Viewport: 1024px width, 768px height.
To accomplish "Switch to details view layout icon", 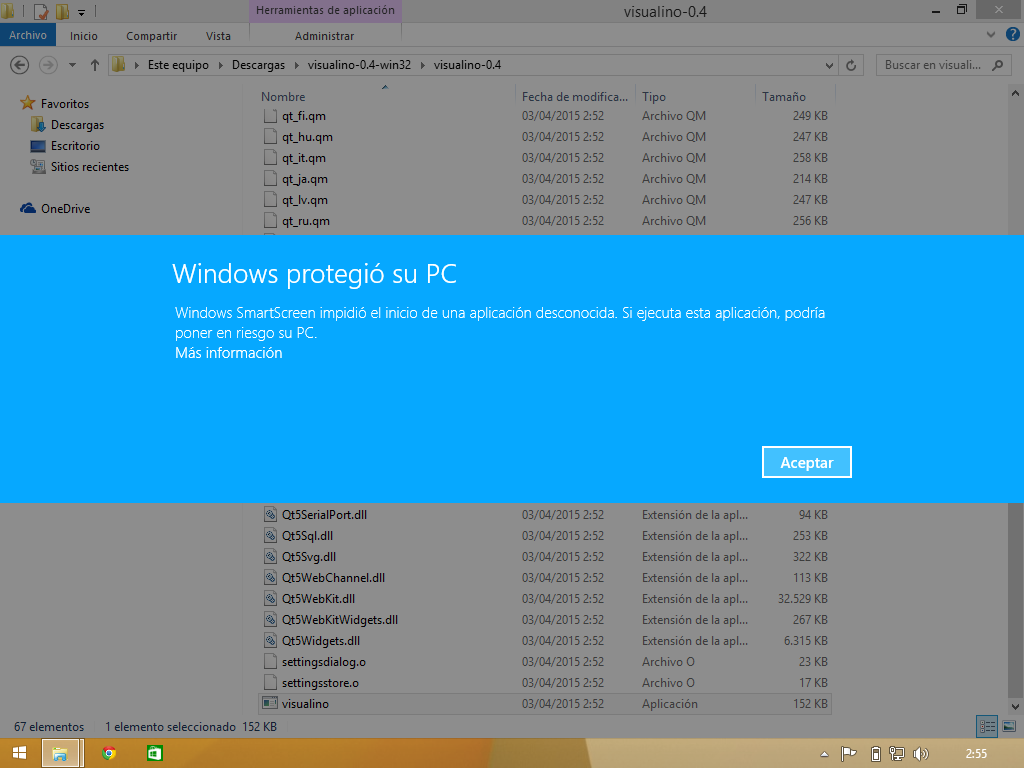I will tap(987, 726).
